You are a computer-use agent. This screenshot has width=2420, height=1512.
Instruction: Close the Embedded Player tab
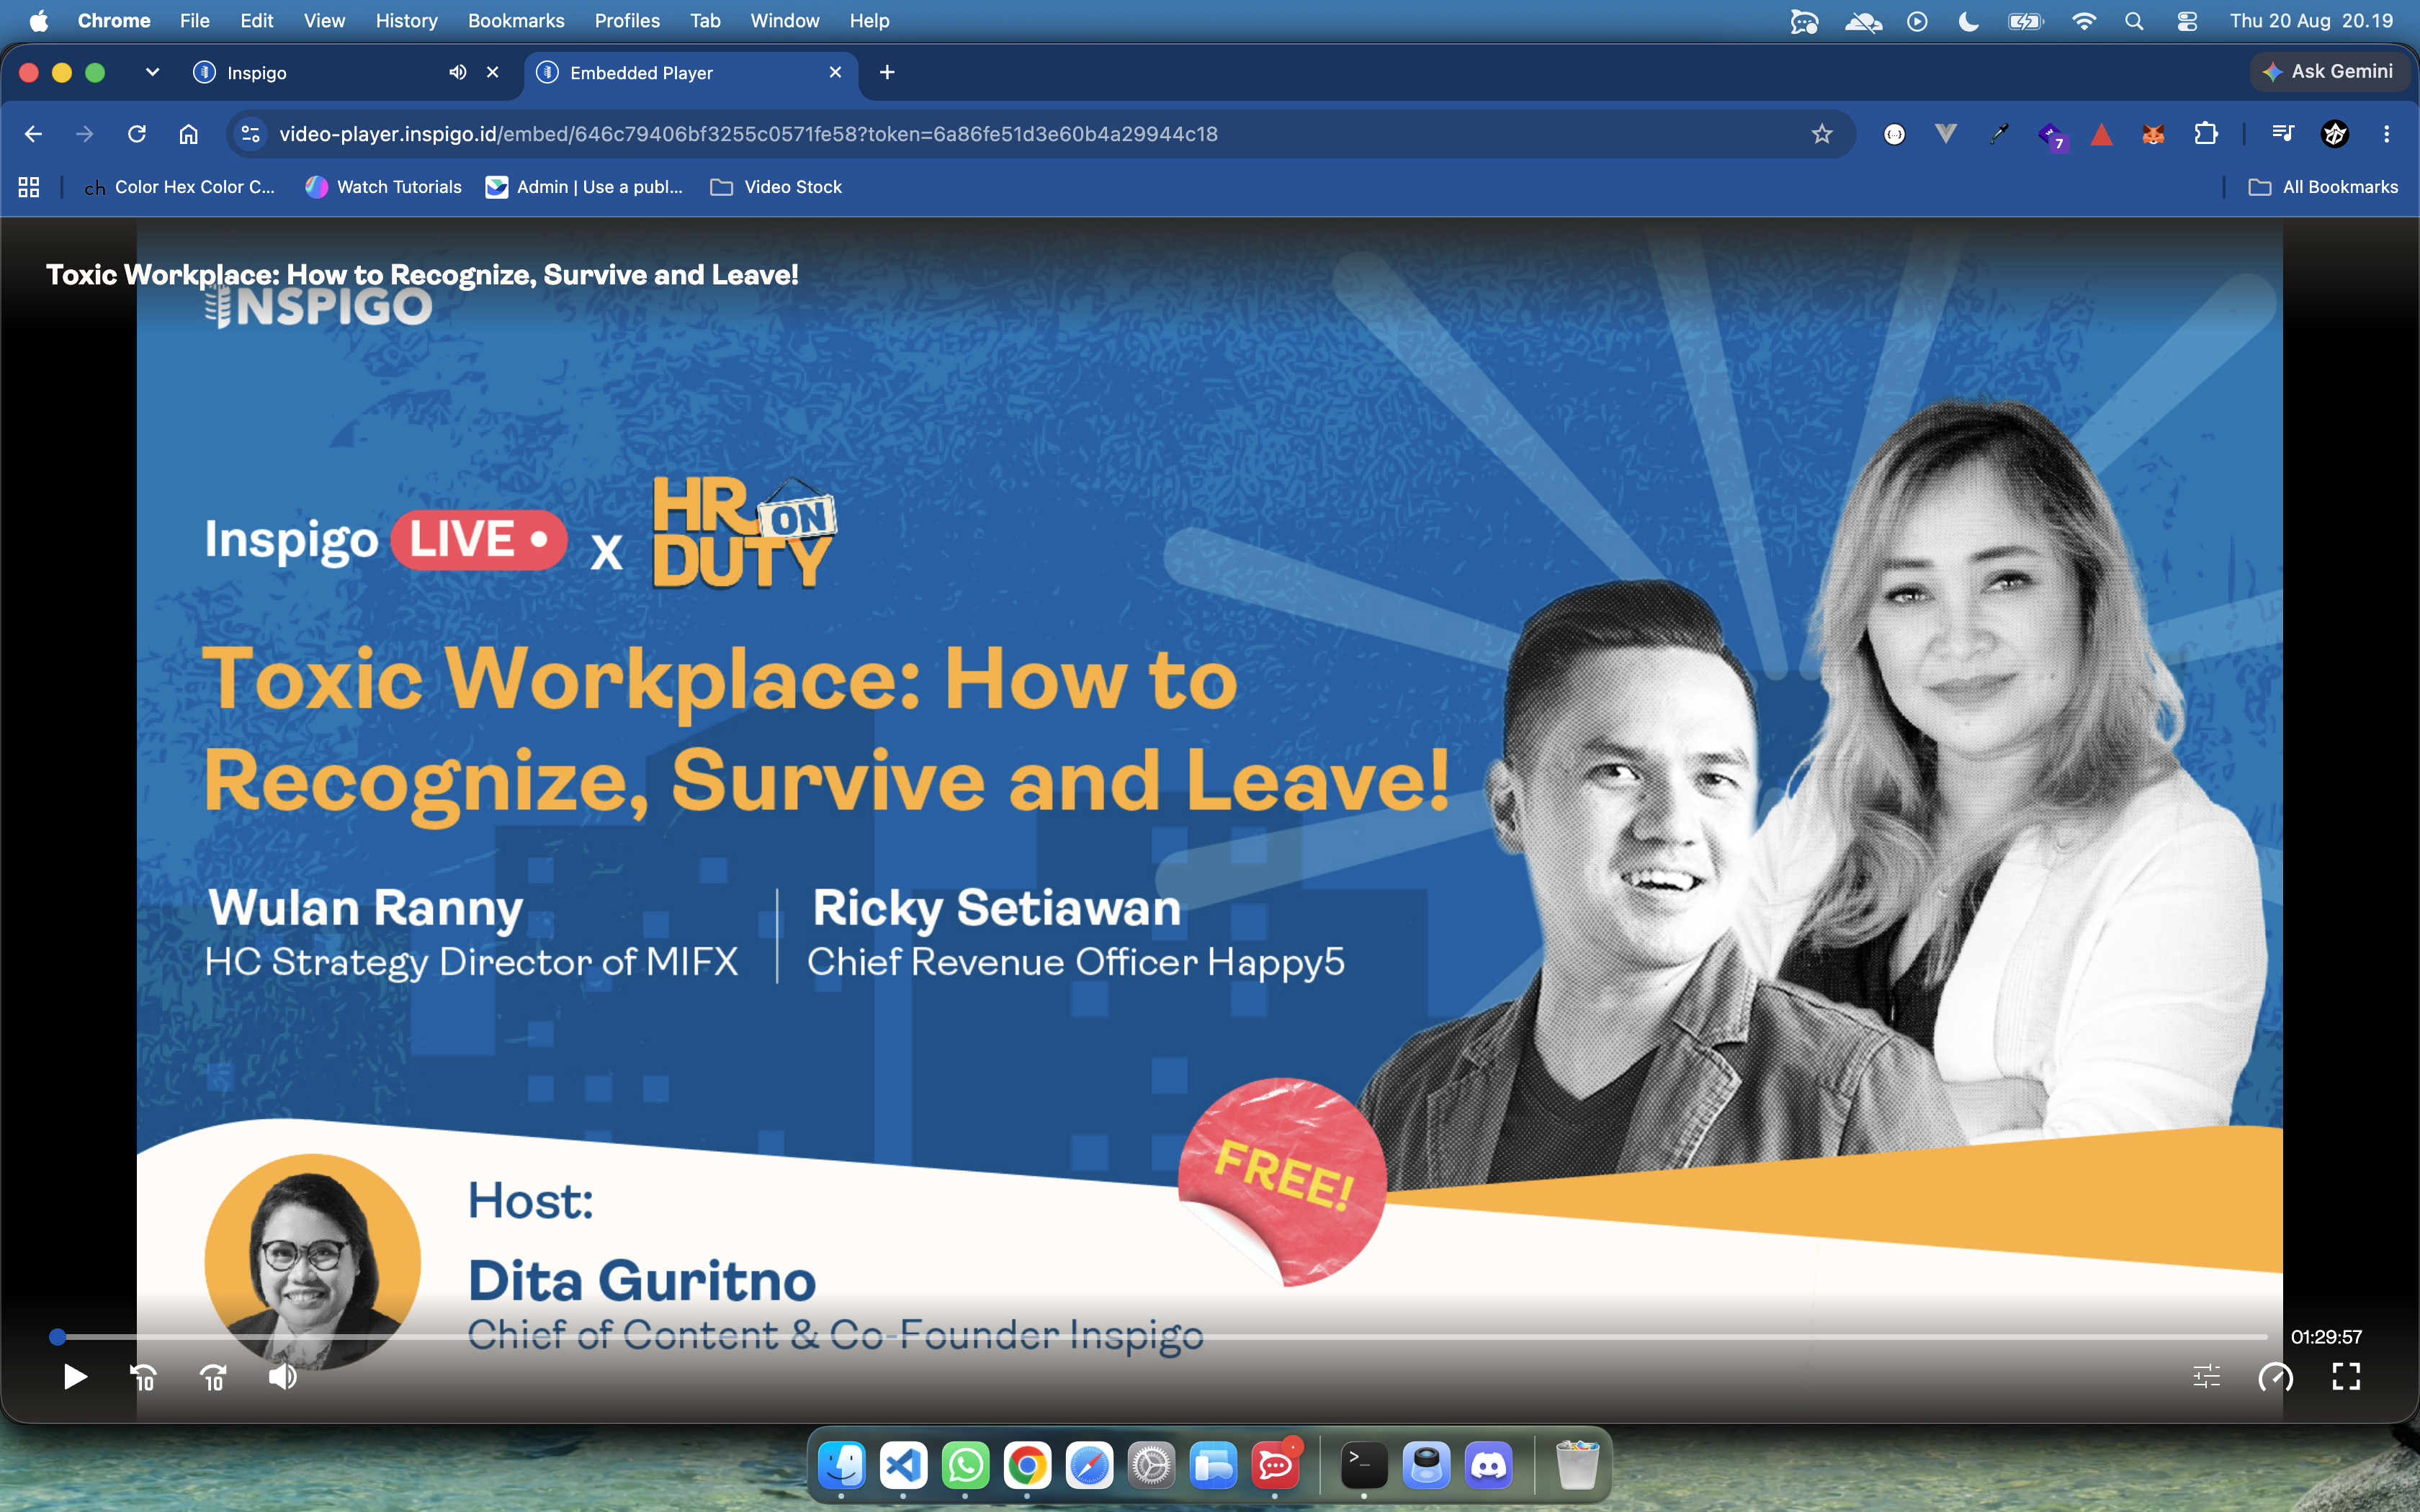[836, 72]
